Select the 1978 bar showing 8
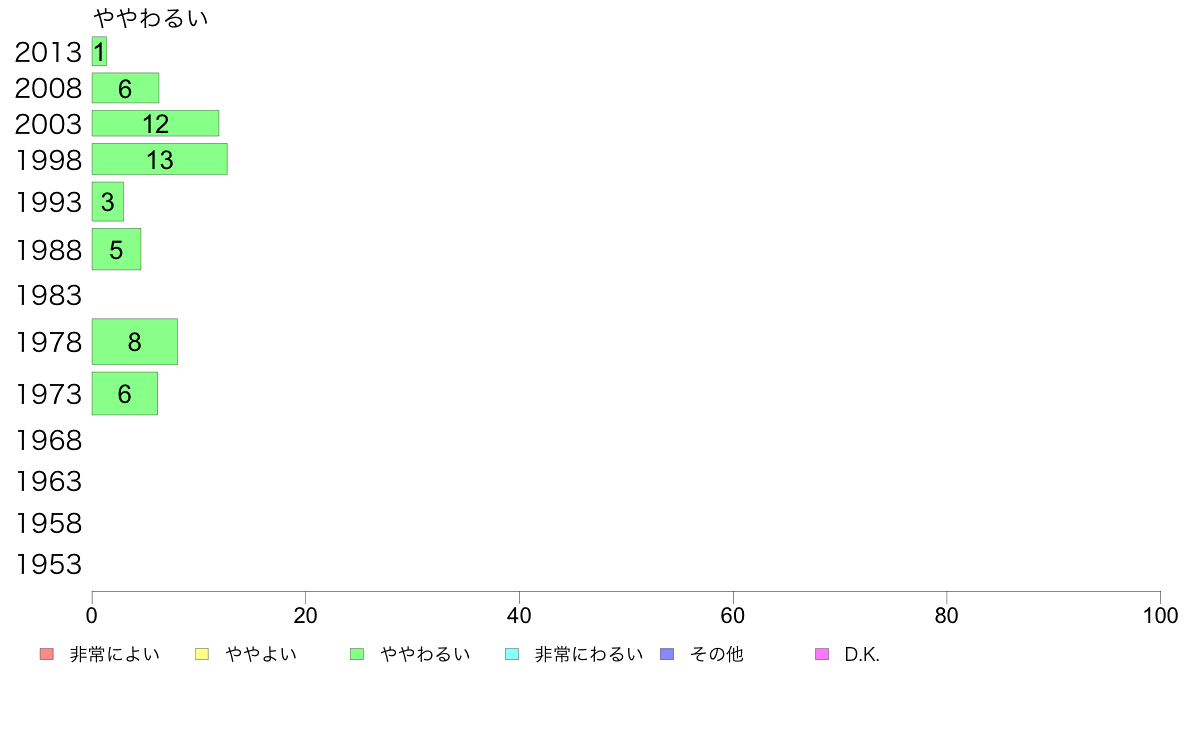Screen dimensions: 1188x736 tap(135, 342)
